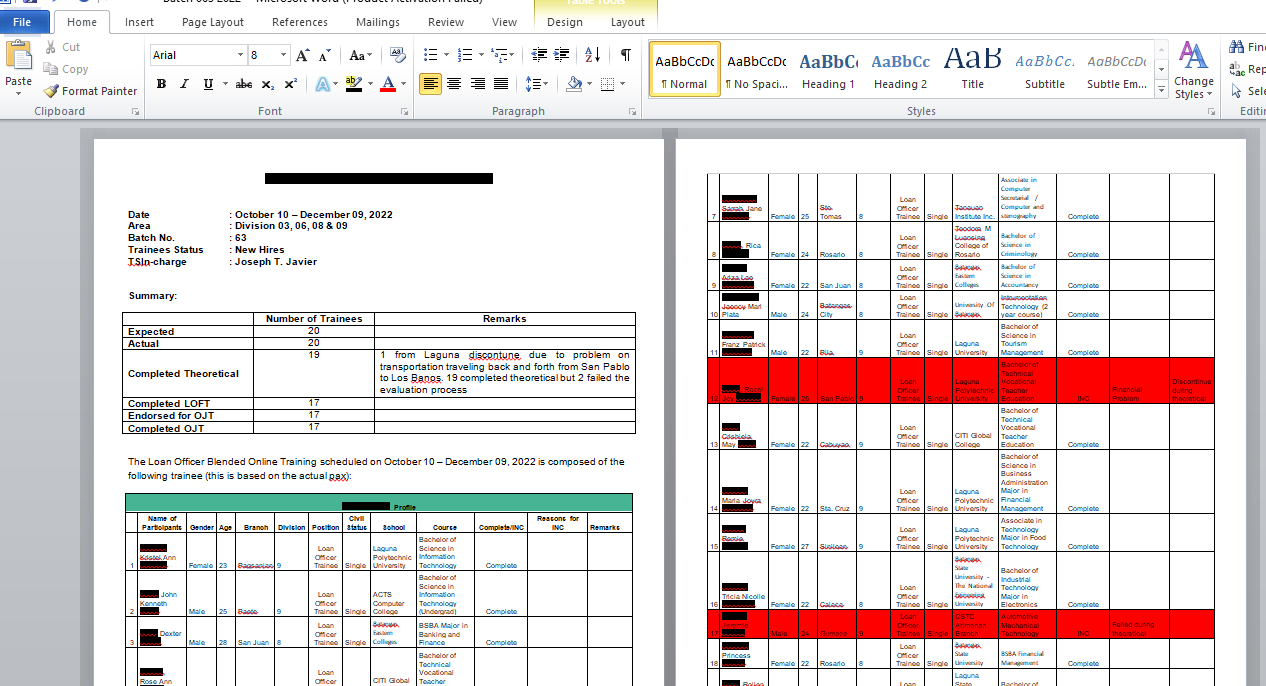Click Align Text Right icon

click(477, 84)
